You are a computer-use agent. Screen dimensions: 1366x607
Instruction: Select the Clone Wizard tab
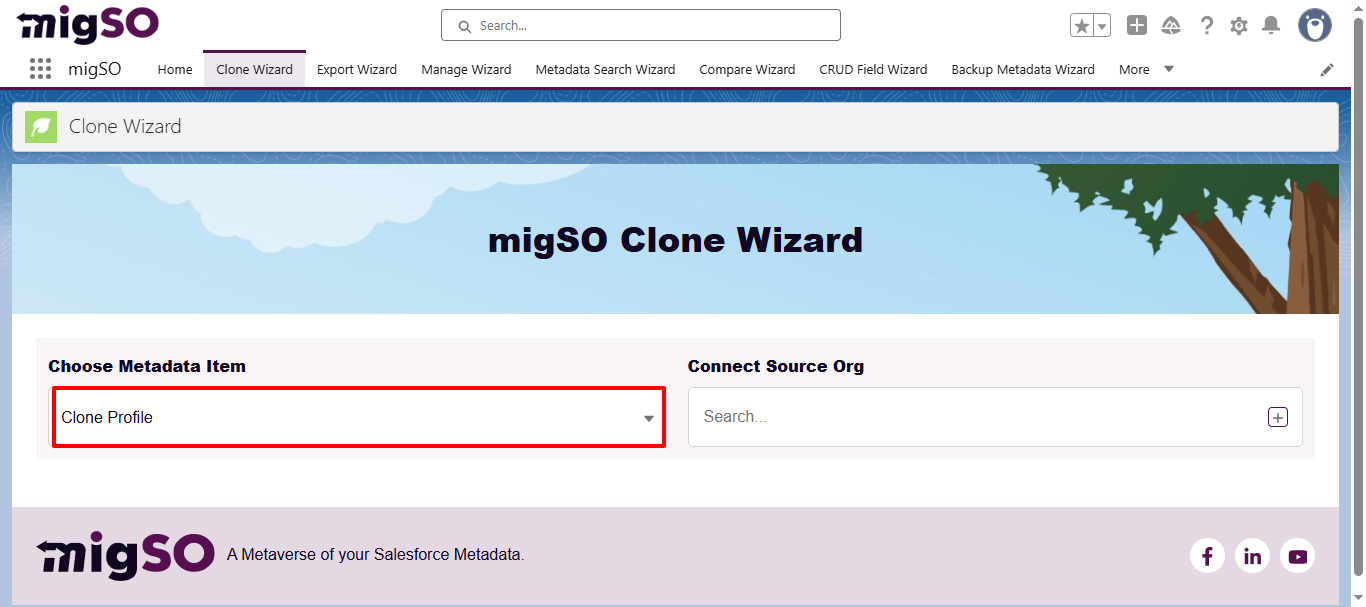pos(254,69)
